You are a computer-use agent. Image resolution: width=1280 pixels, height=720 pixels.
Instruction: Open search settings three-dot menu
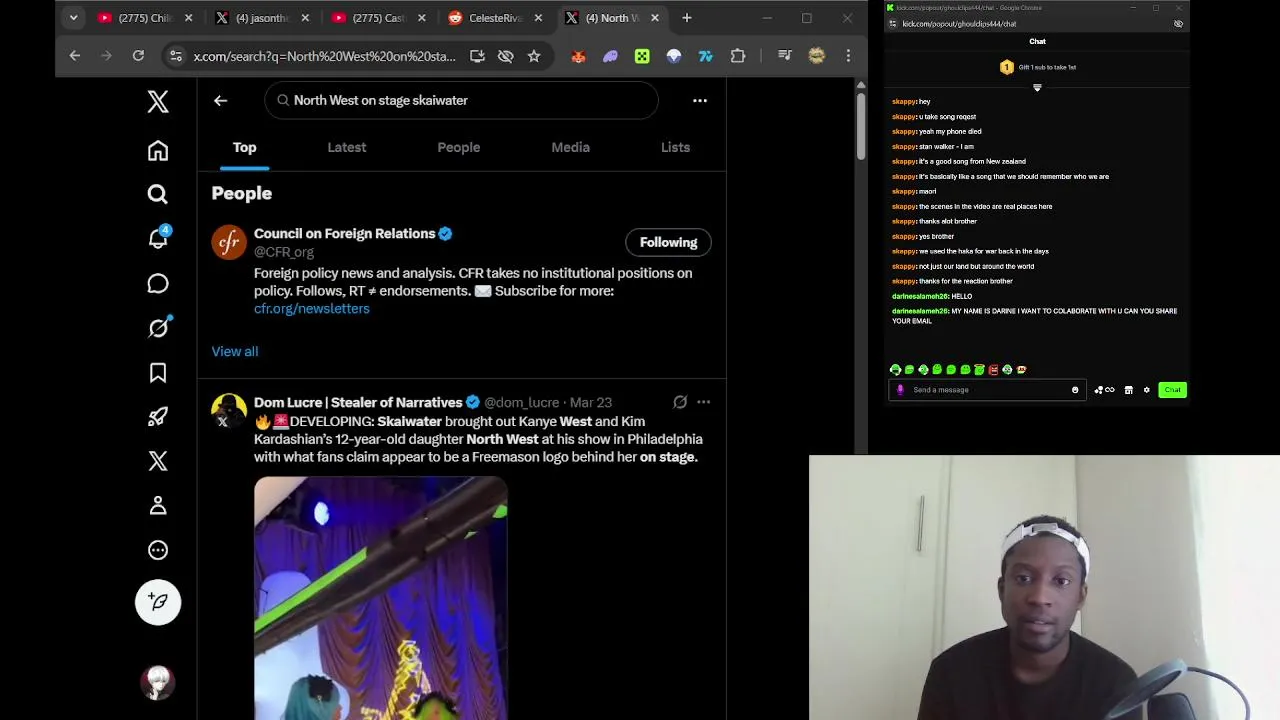tap(700, 100)
